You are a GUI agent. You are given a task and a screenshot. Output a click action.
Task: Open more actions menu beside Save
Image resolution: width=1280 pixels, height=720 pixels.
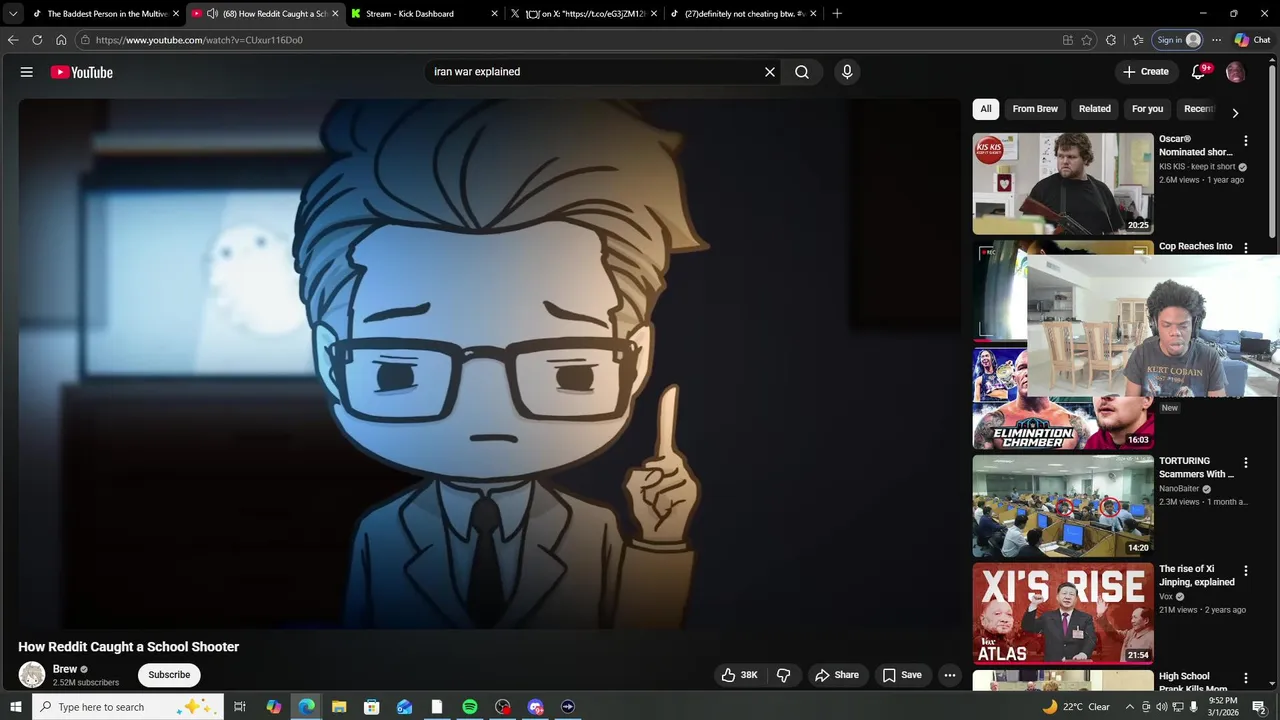point(950,675)
